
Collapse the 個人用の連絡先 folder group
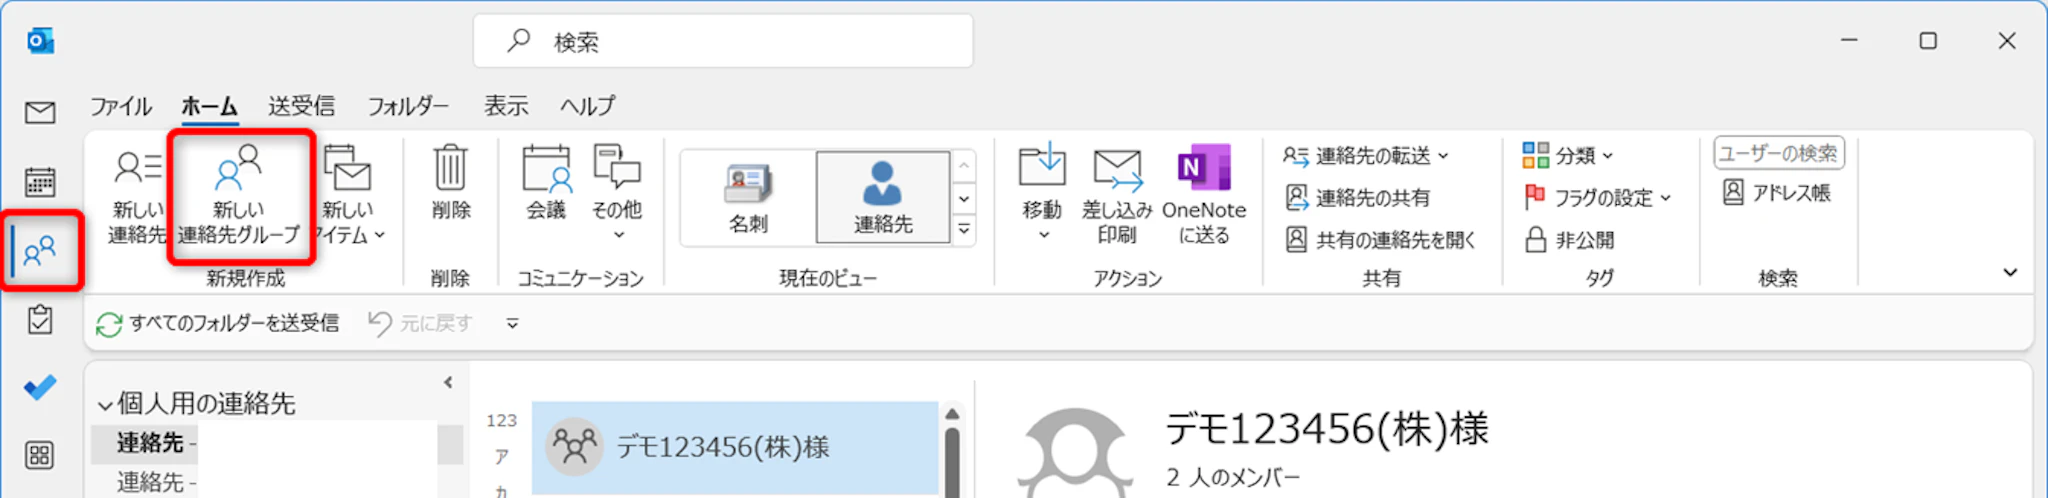click(x=105, y=405)
